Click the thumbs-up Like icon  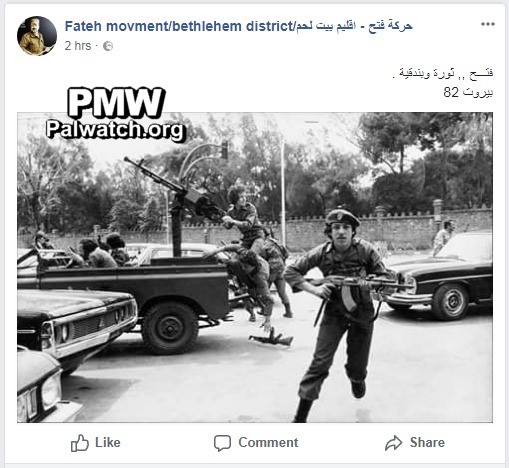80,443
